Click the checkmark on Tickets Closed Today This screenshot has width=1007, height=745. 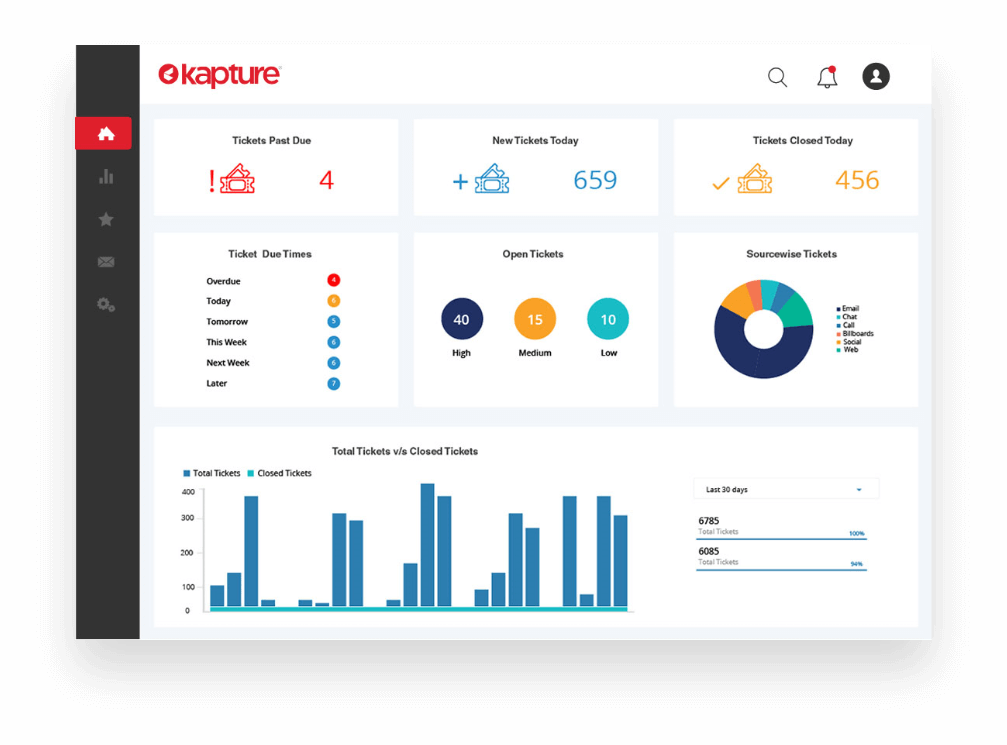pyautogui.click(x=719, y=183)
